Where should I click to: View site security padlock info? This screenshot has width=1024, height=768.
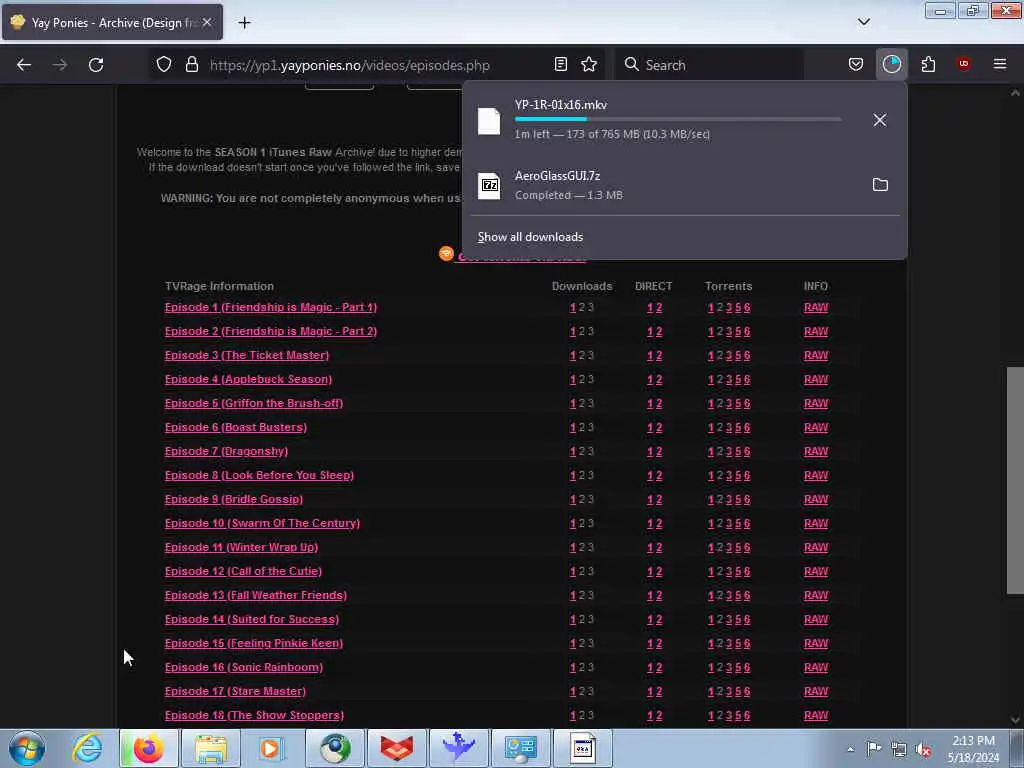coord(191,64)
